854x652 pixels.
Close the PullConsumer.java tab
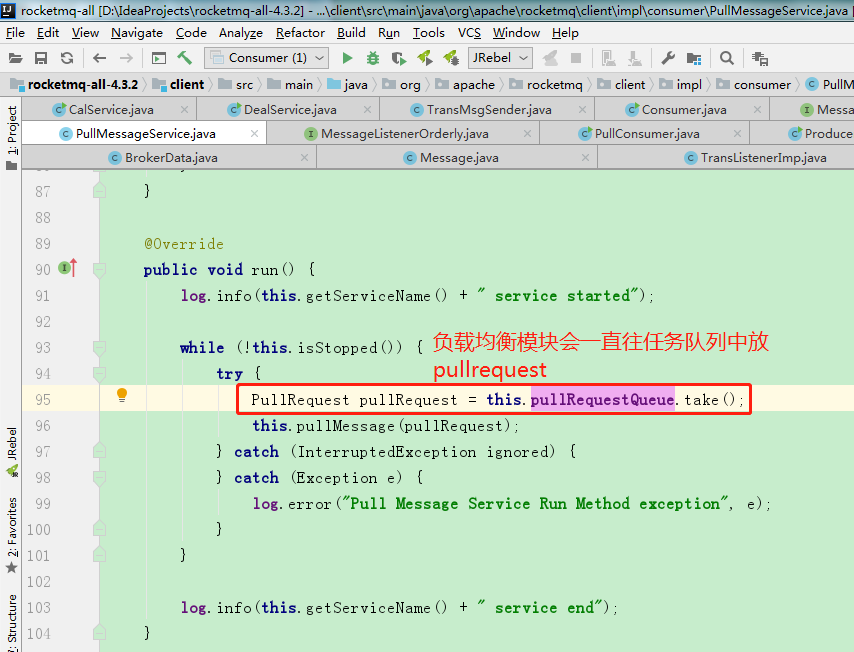point(737,133)
